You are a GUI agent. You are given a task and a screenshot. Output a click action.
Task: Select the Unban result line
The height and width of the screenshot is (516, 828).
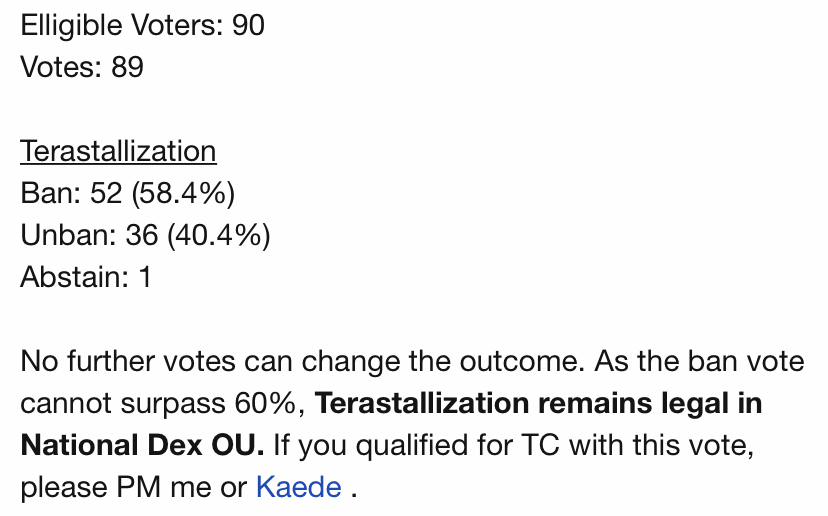click(145, 235)
